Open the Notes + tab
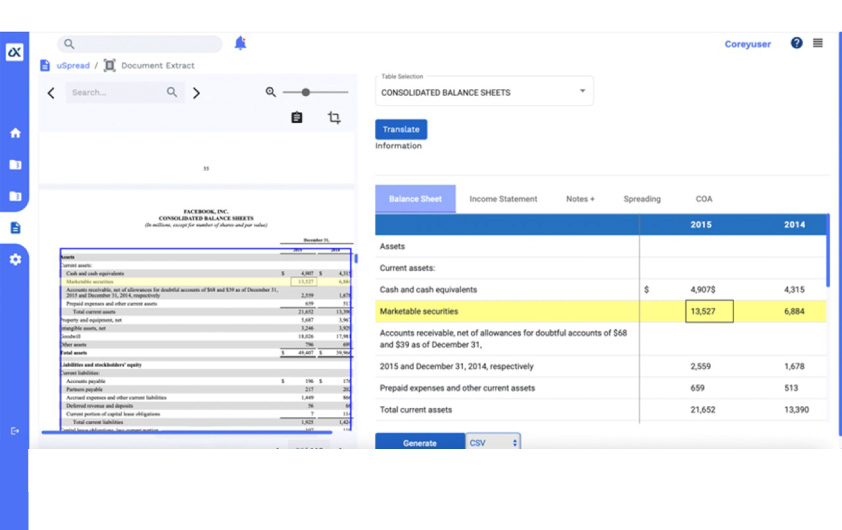Screen dimensions: 842x530 [x=580, y=199]
